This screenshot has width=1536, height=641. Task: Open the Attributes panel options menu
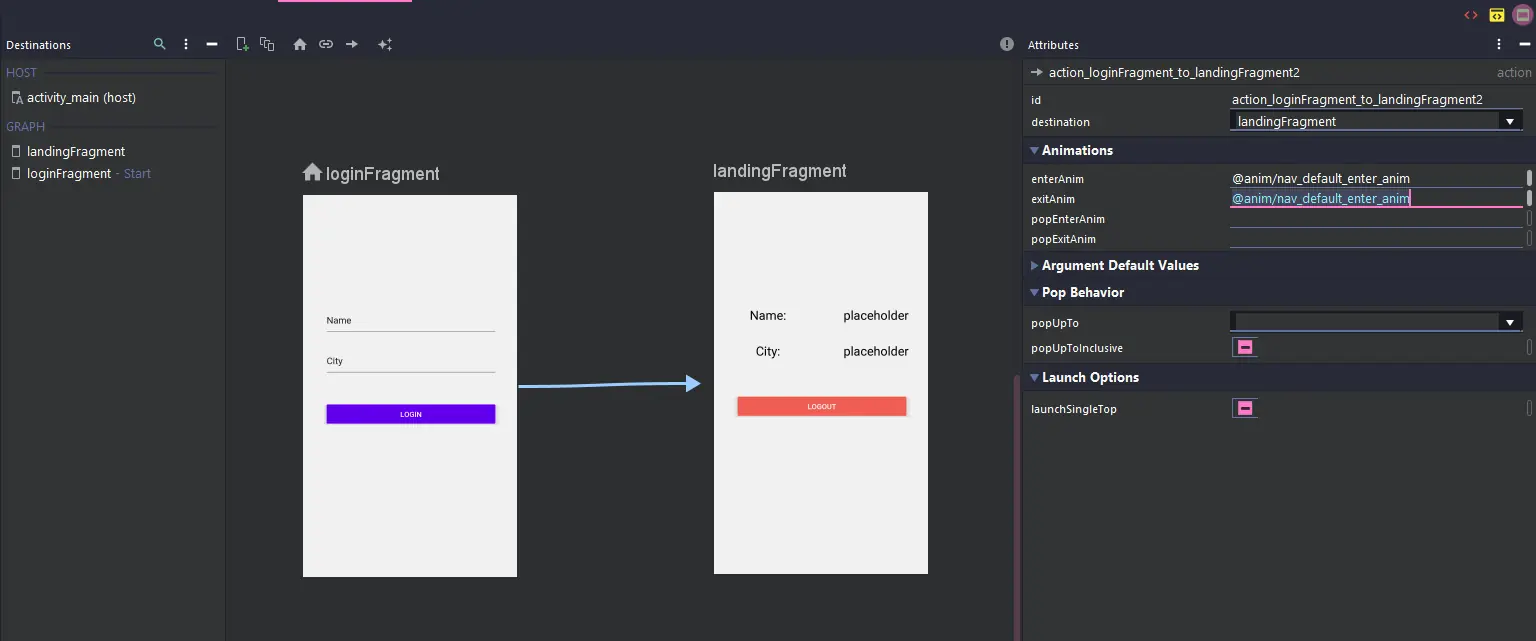tap(1498, 45)
